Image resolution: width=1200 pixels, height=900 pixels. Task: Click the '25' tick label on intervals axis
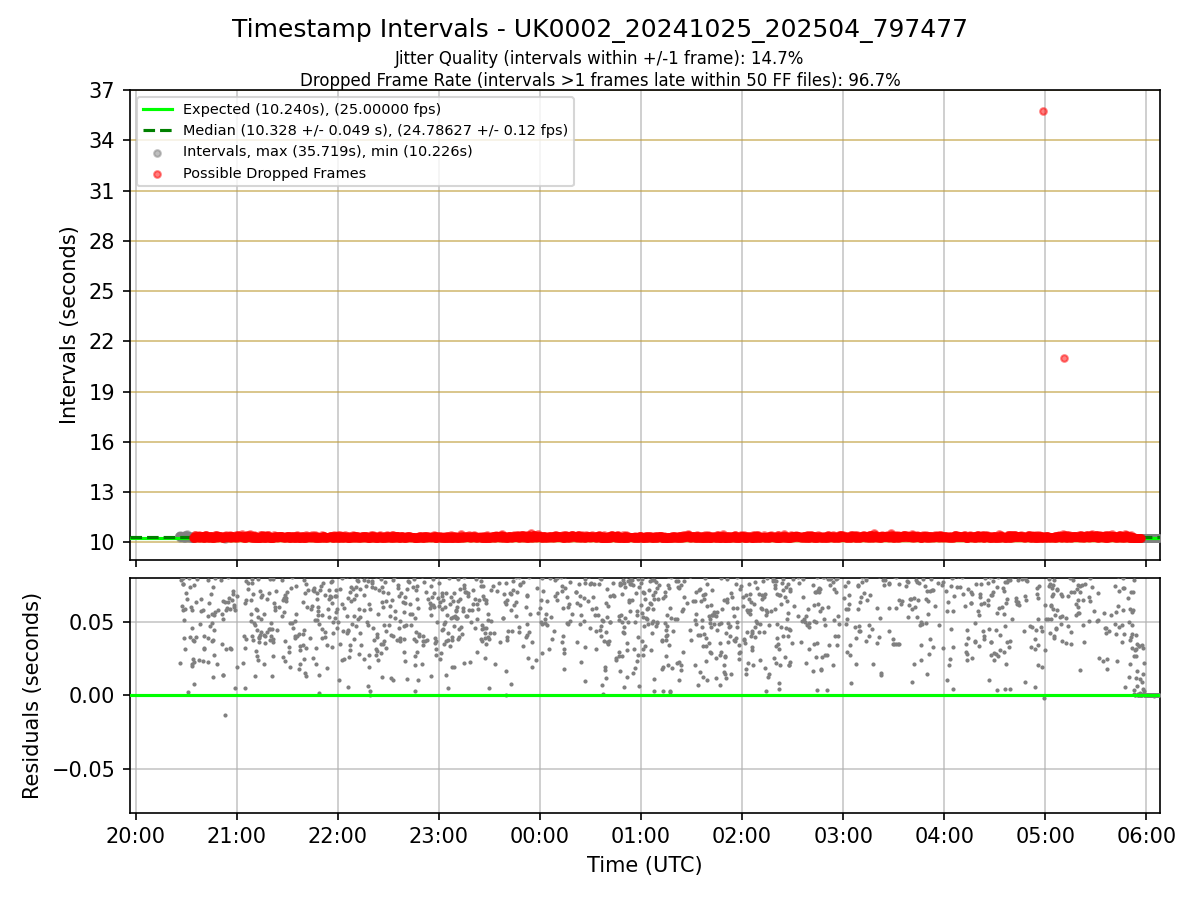tap(101, 291)
